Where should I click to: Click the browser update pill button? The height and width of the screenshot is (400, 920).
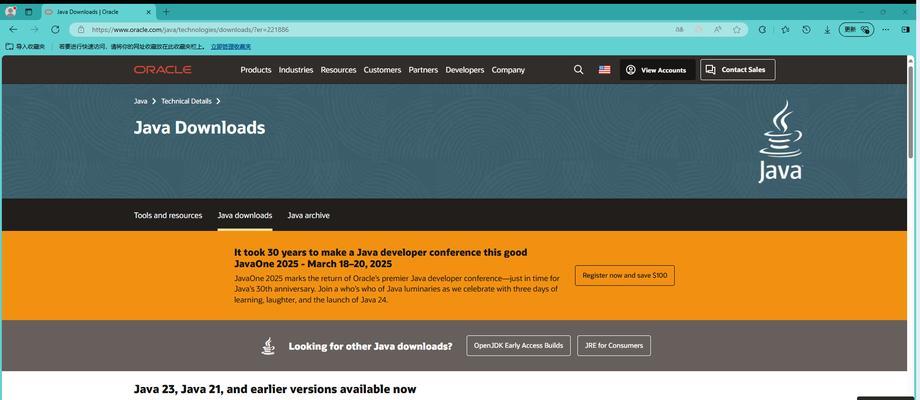(x=857, y=29)
